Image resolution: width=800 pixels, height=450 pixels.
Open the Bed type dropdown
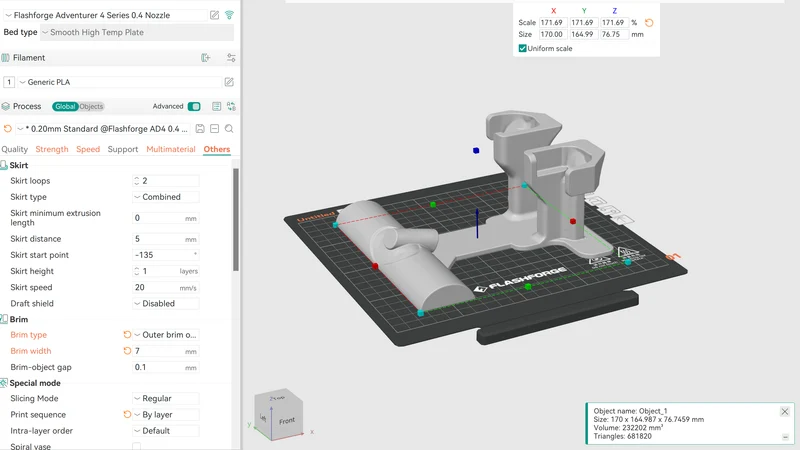137,32
